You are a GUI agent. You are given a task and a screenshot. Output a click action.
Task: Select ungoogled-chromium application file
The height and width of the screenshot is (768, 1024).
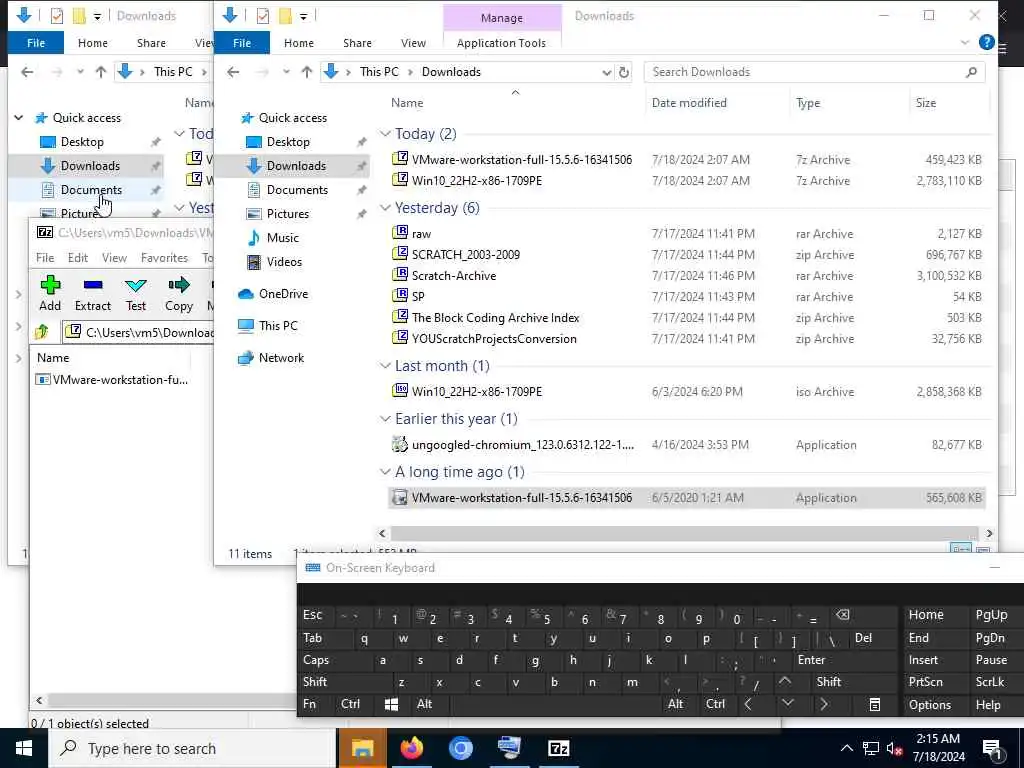point(688,445)
